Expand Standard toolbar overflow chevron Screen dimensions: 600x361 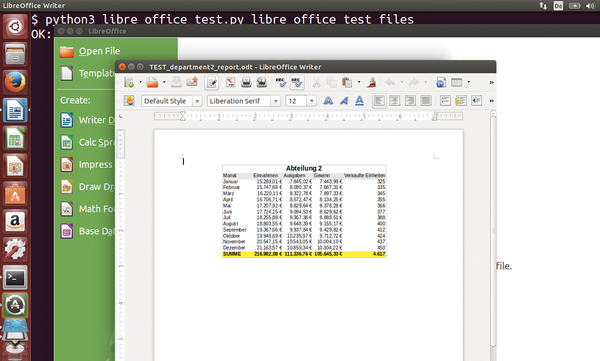pyautogui.click(x=491, y=82)
